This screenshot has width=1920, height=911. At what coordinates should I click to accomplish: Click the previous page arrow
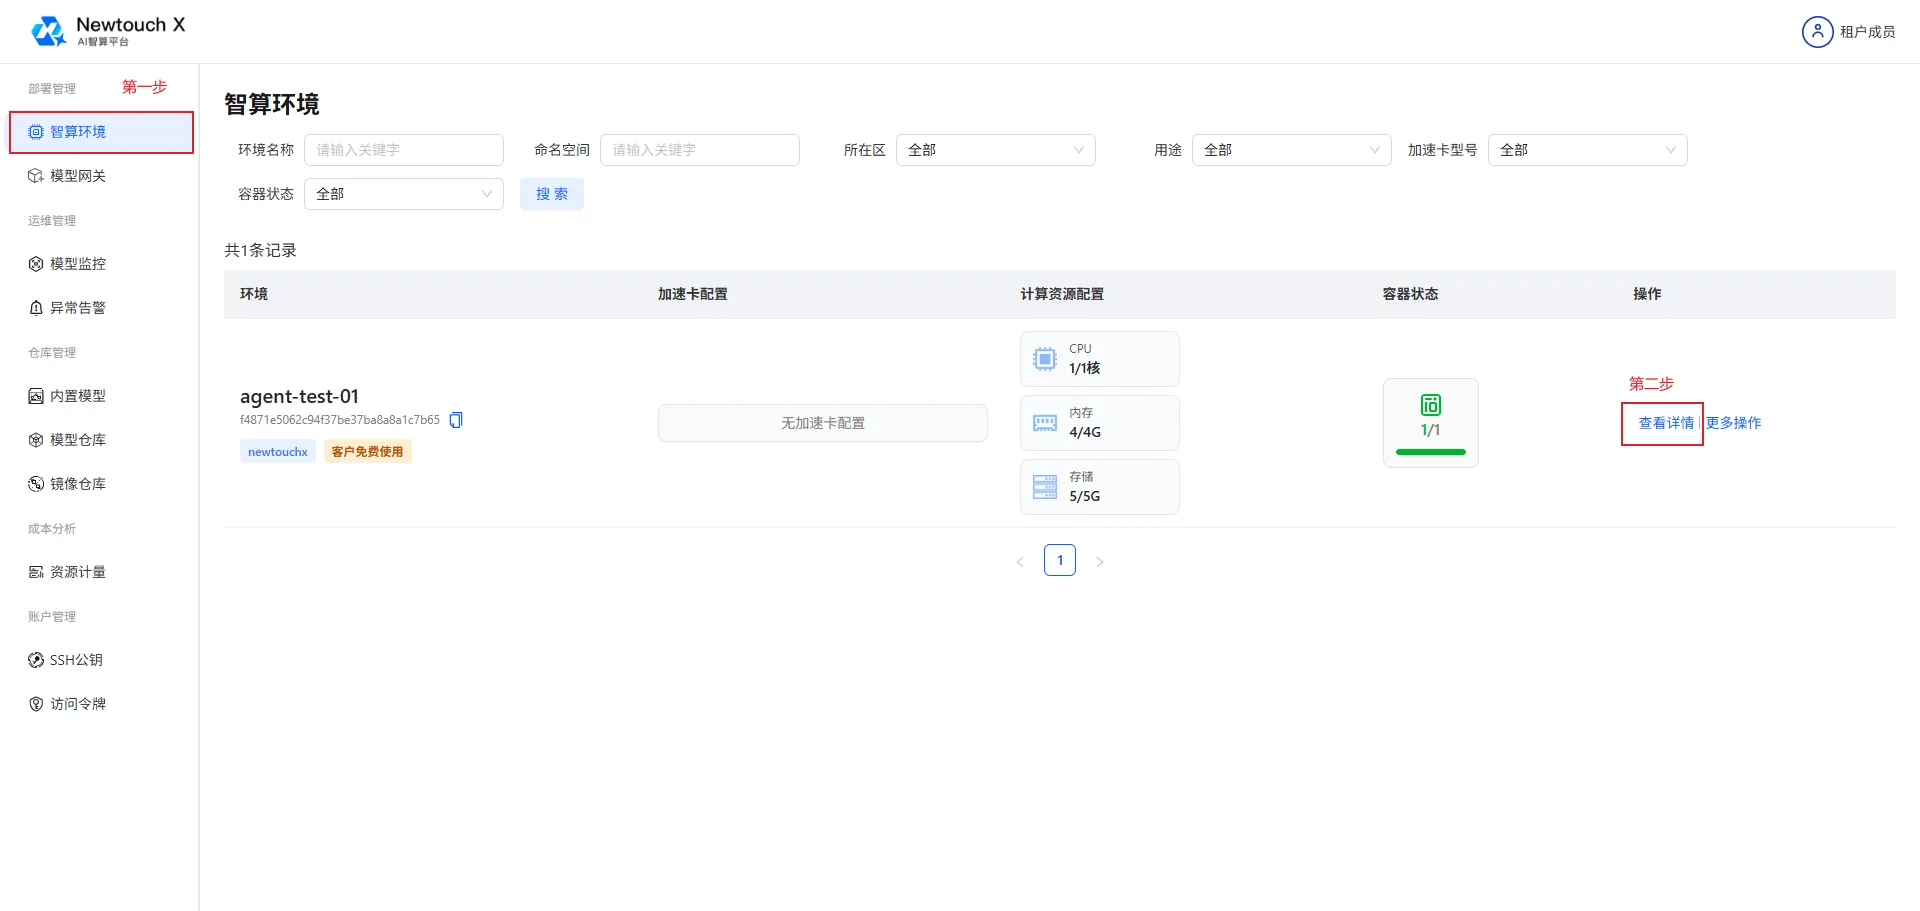[1020, 561]
